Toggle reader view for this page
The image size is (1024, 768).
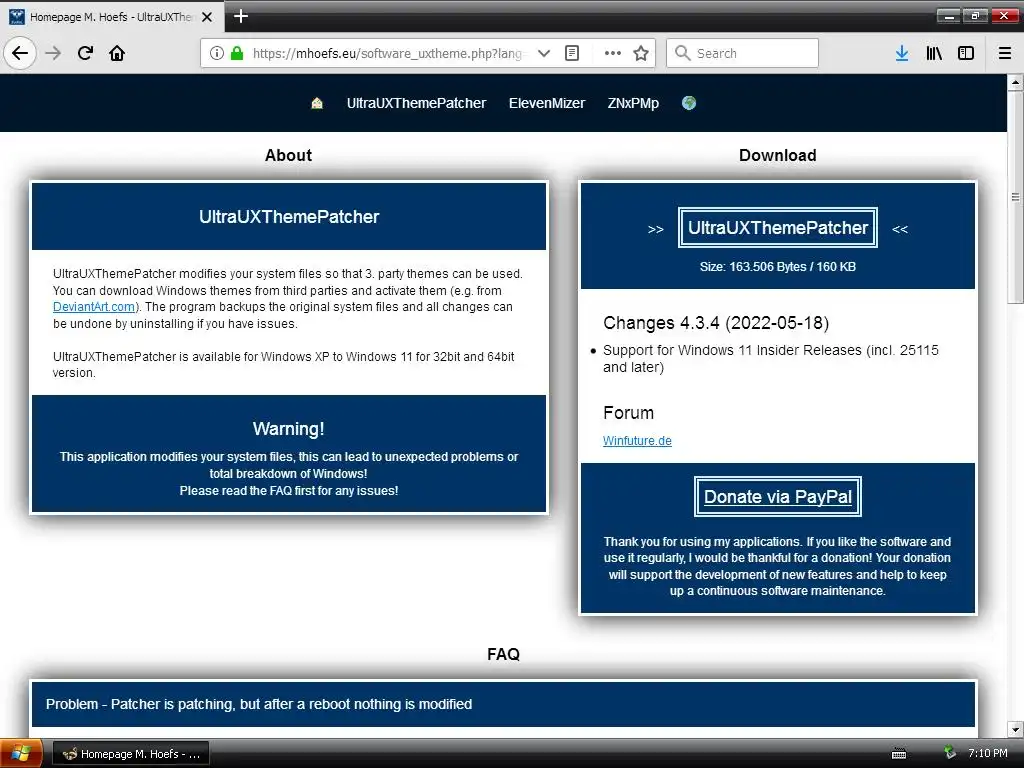[572, 53]
